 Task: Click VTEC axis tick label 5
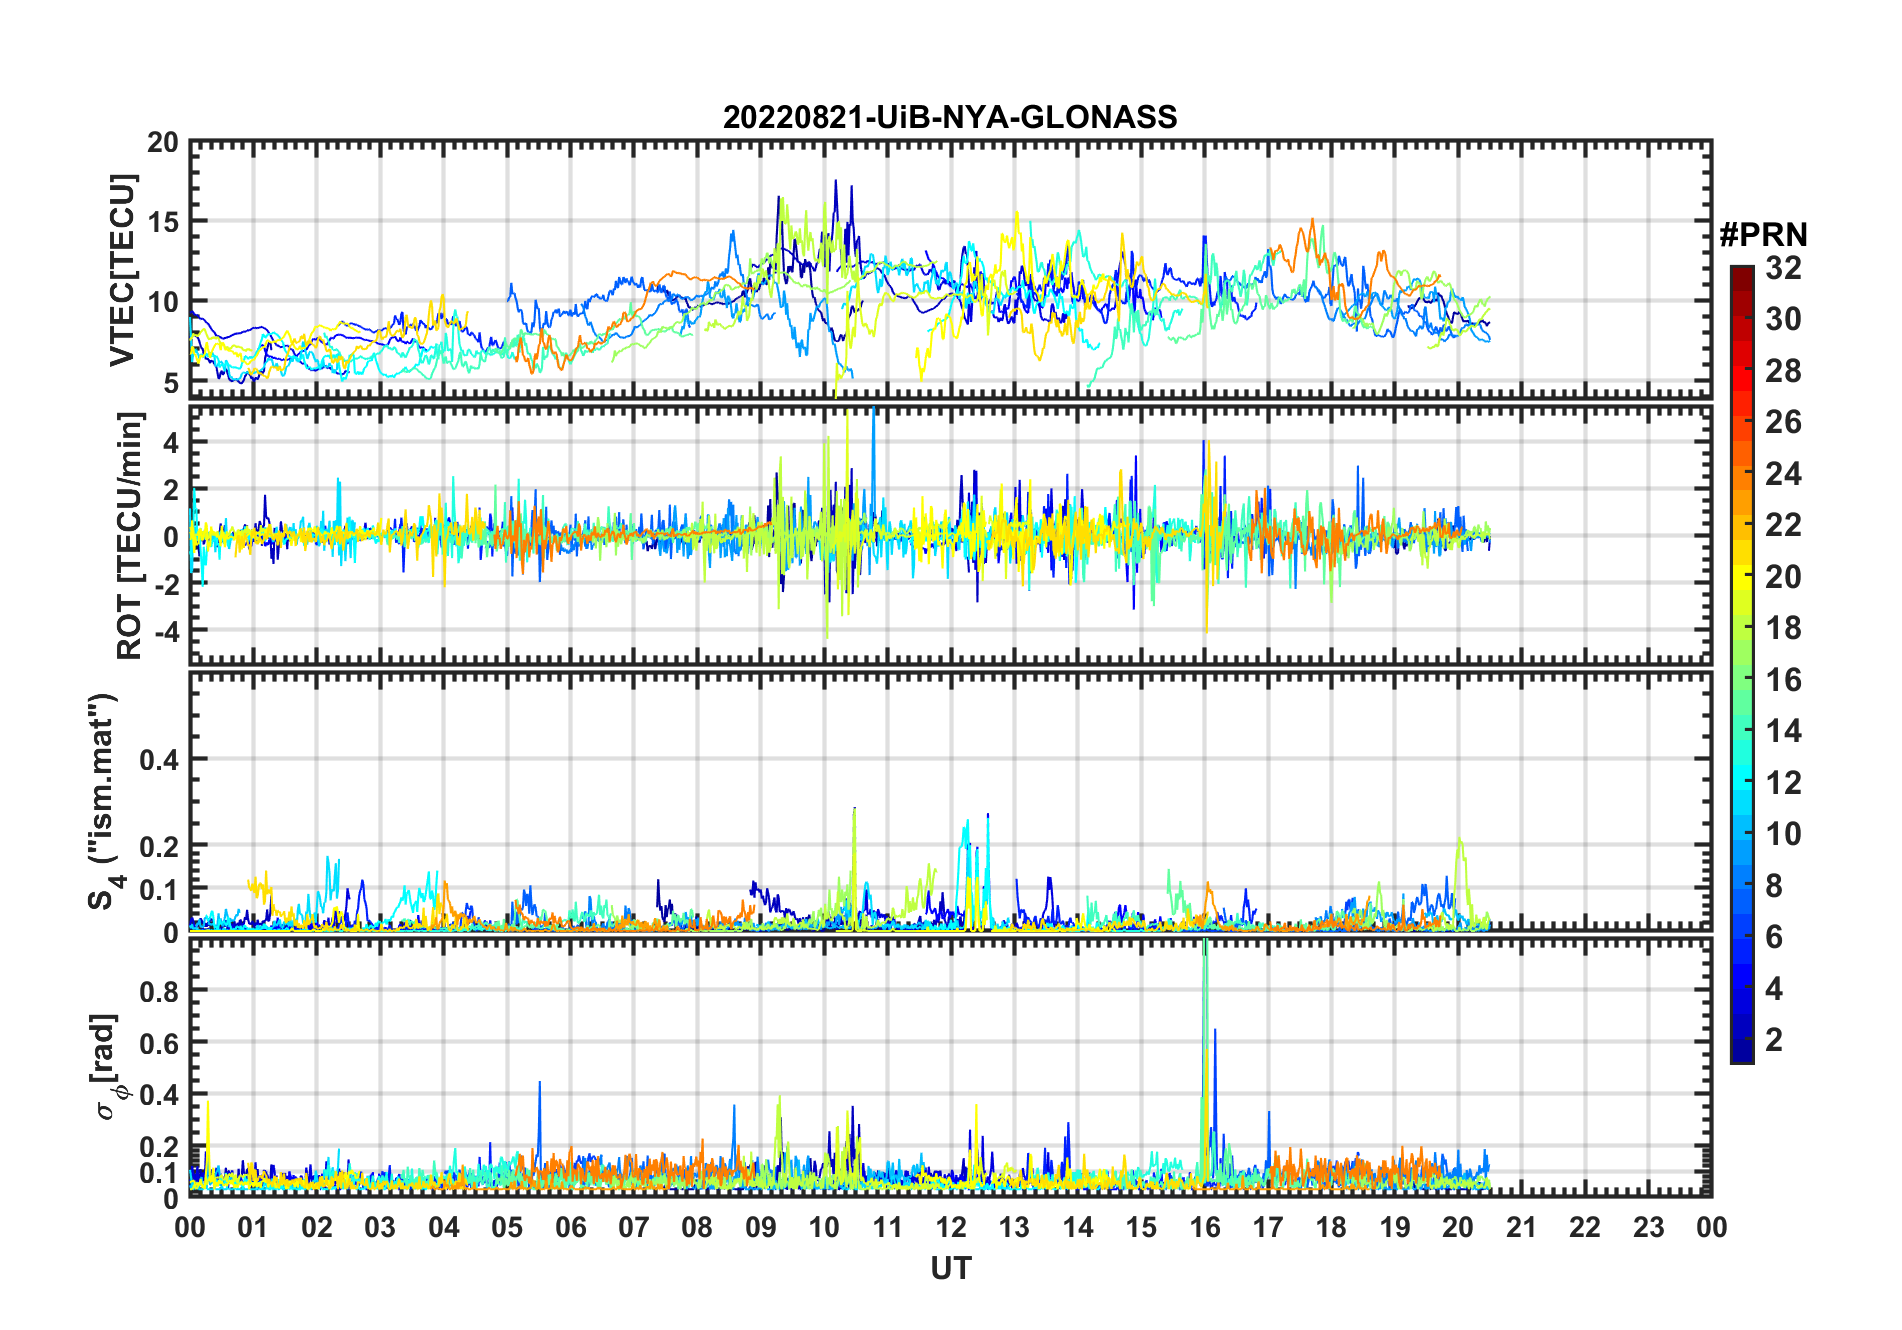pos(171,382)
